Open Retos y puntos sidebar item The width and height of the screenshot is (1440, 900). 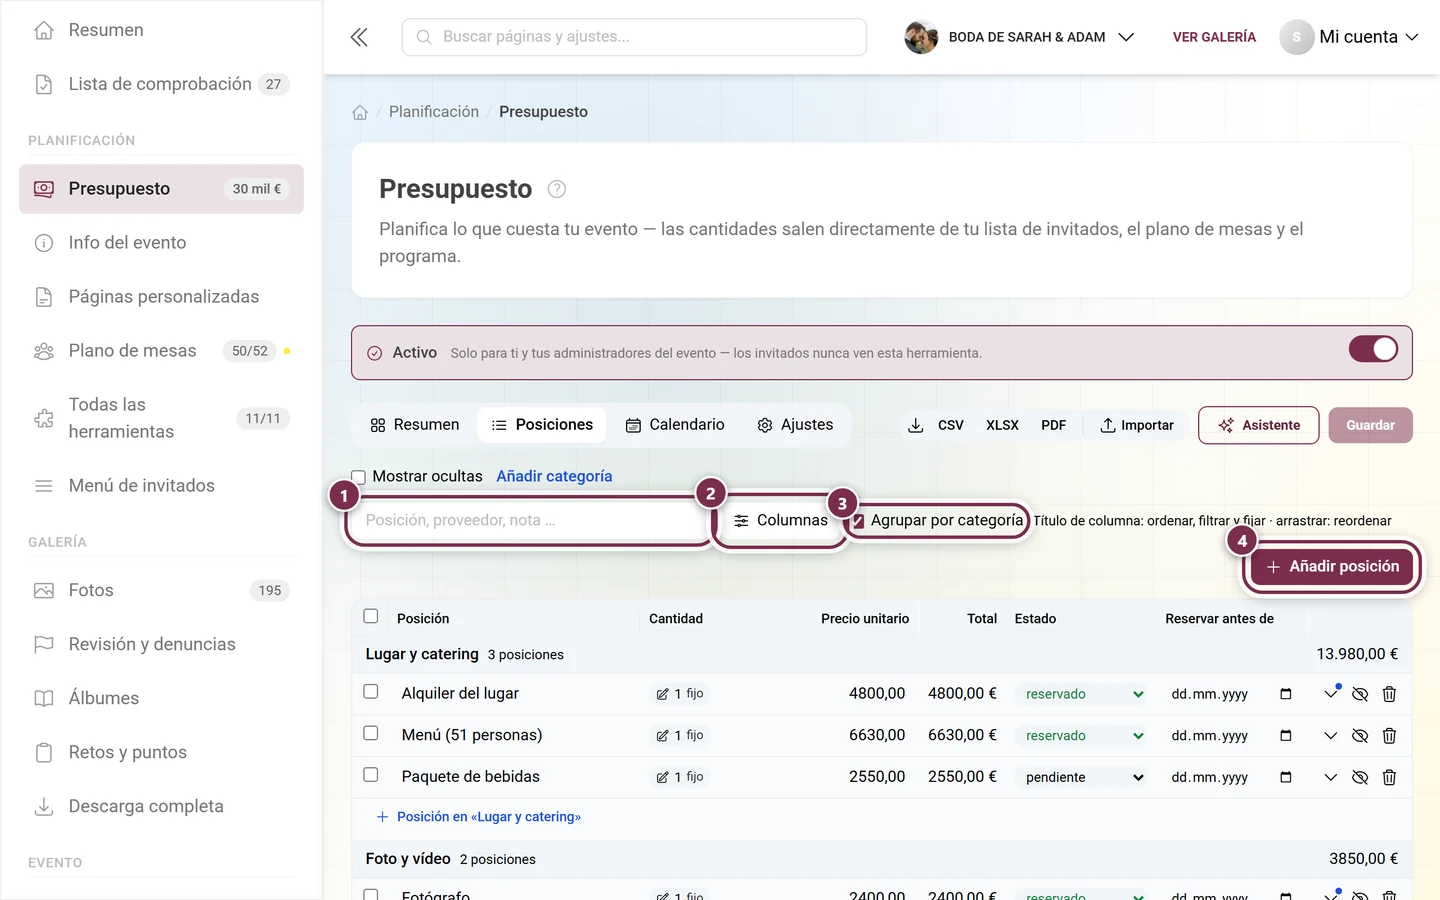pyautogui.click(x=161, y=753)
